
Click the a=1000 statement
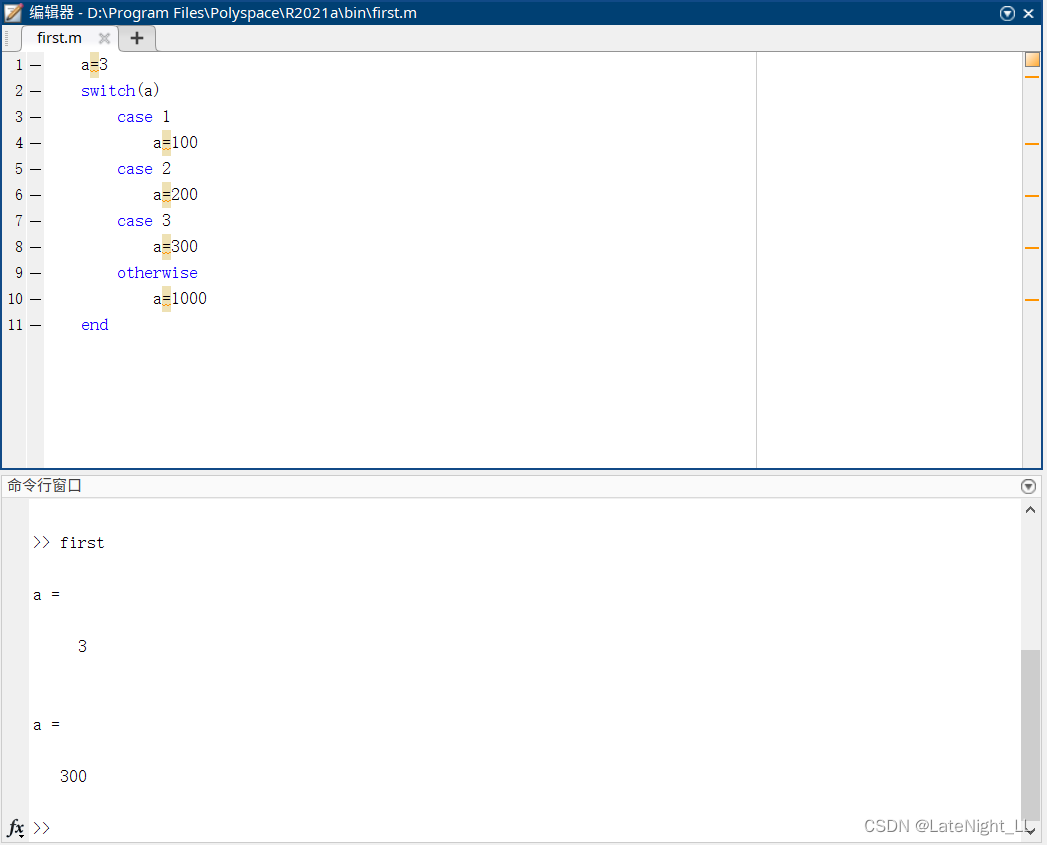[180, 299]
